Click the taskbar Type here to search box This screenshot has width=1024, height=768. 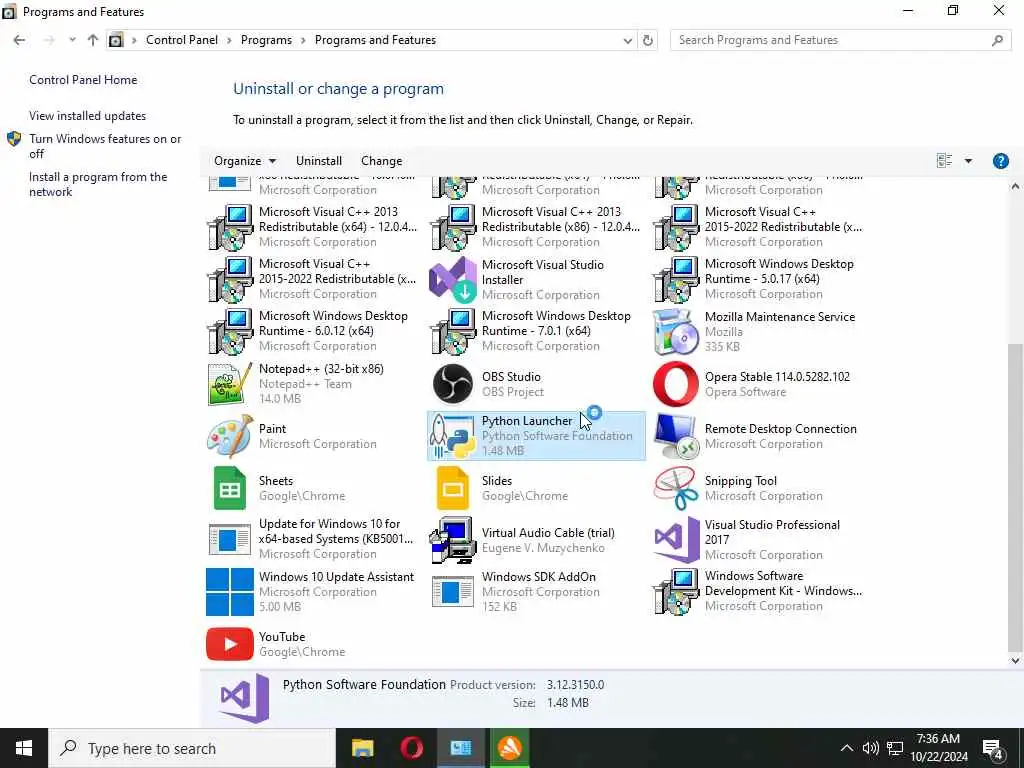192,748
